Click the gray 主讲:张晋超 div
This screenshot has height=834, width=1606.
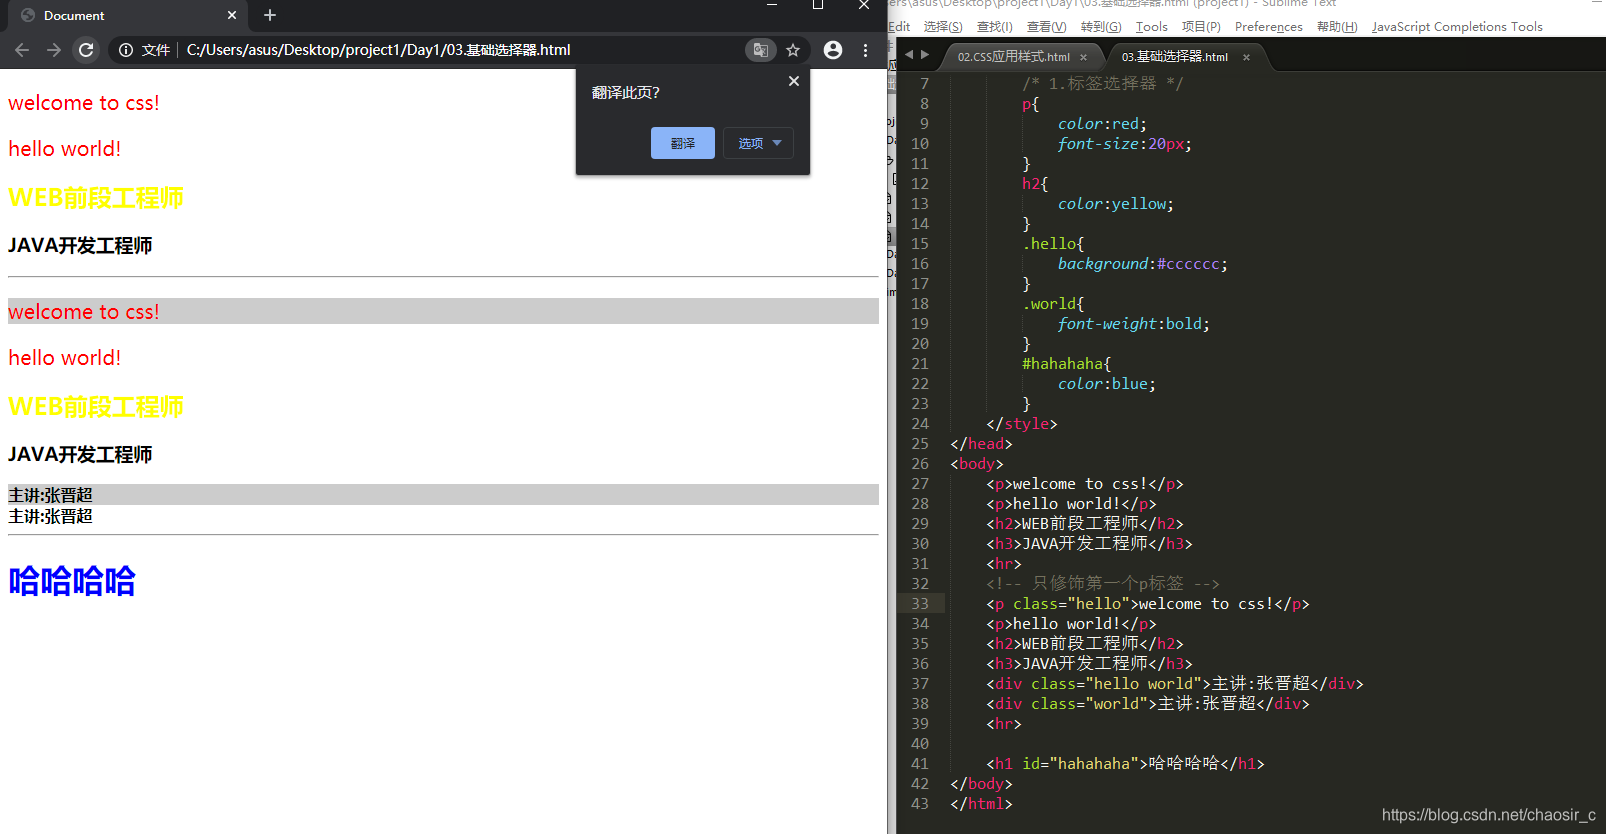click(443, 494)
